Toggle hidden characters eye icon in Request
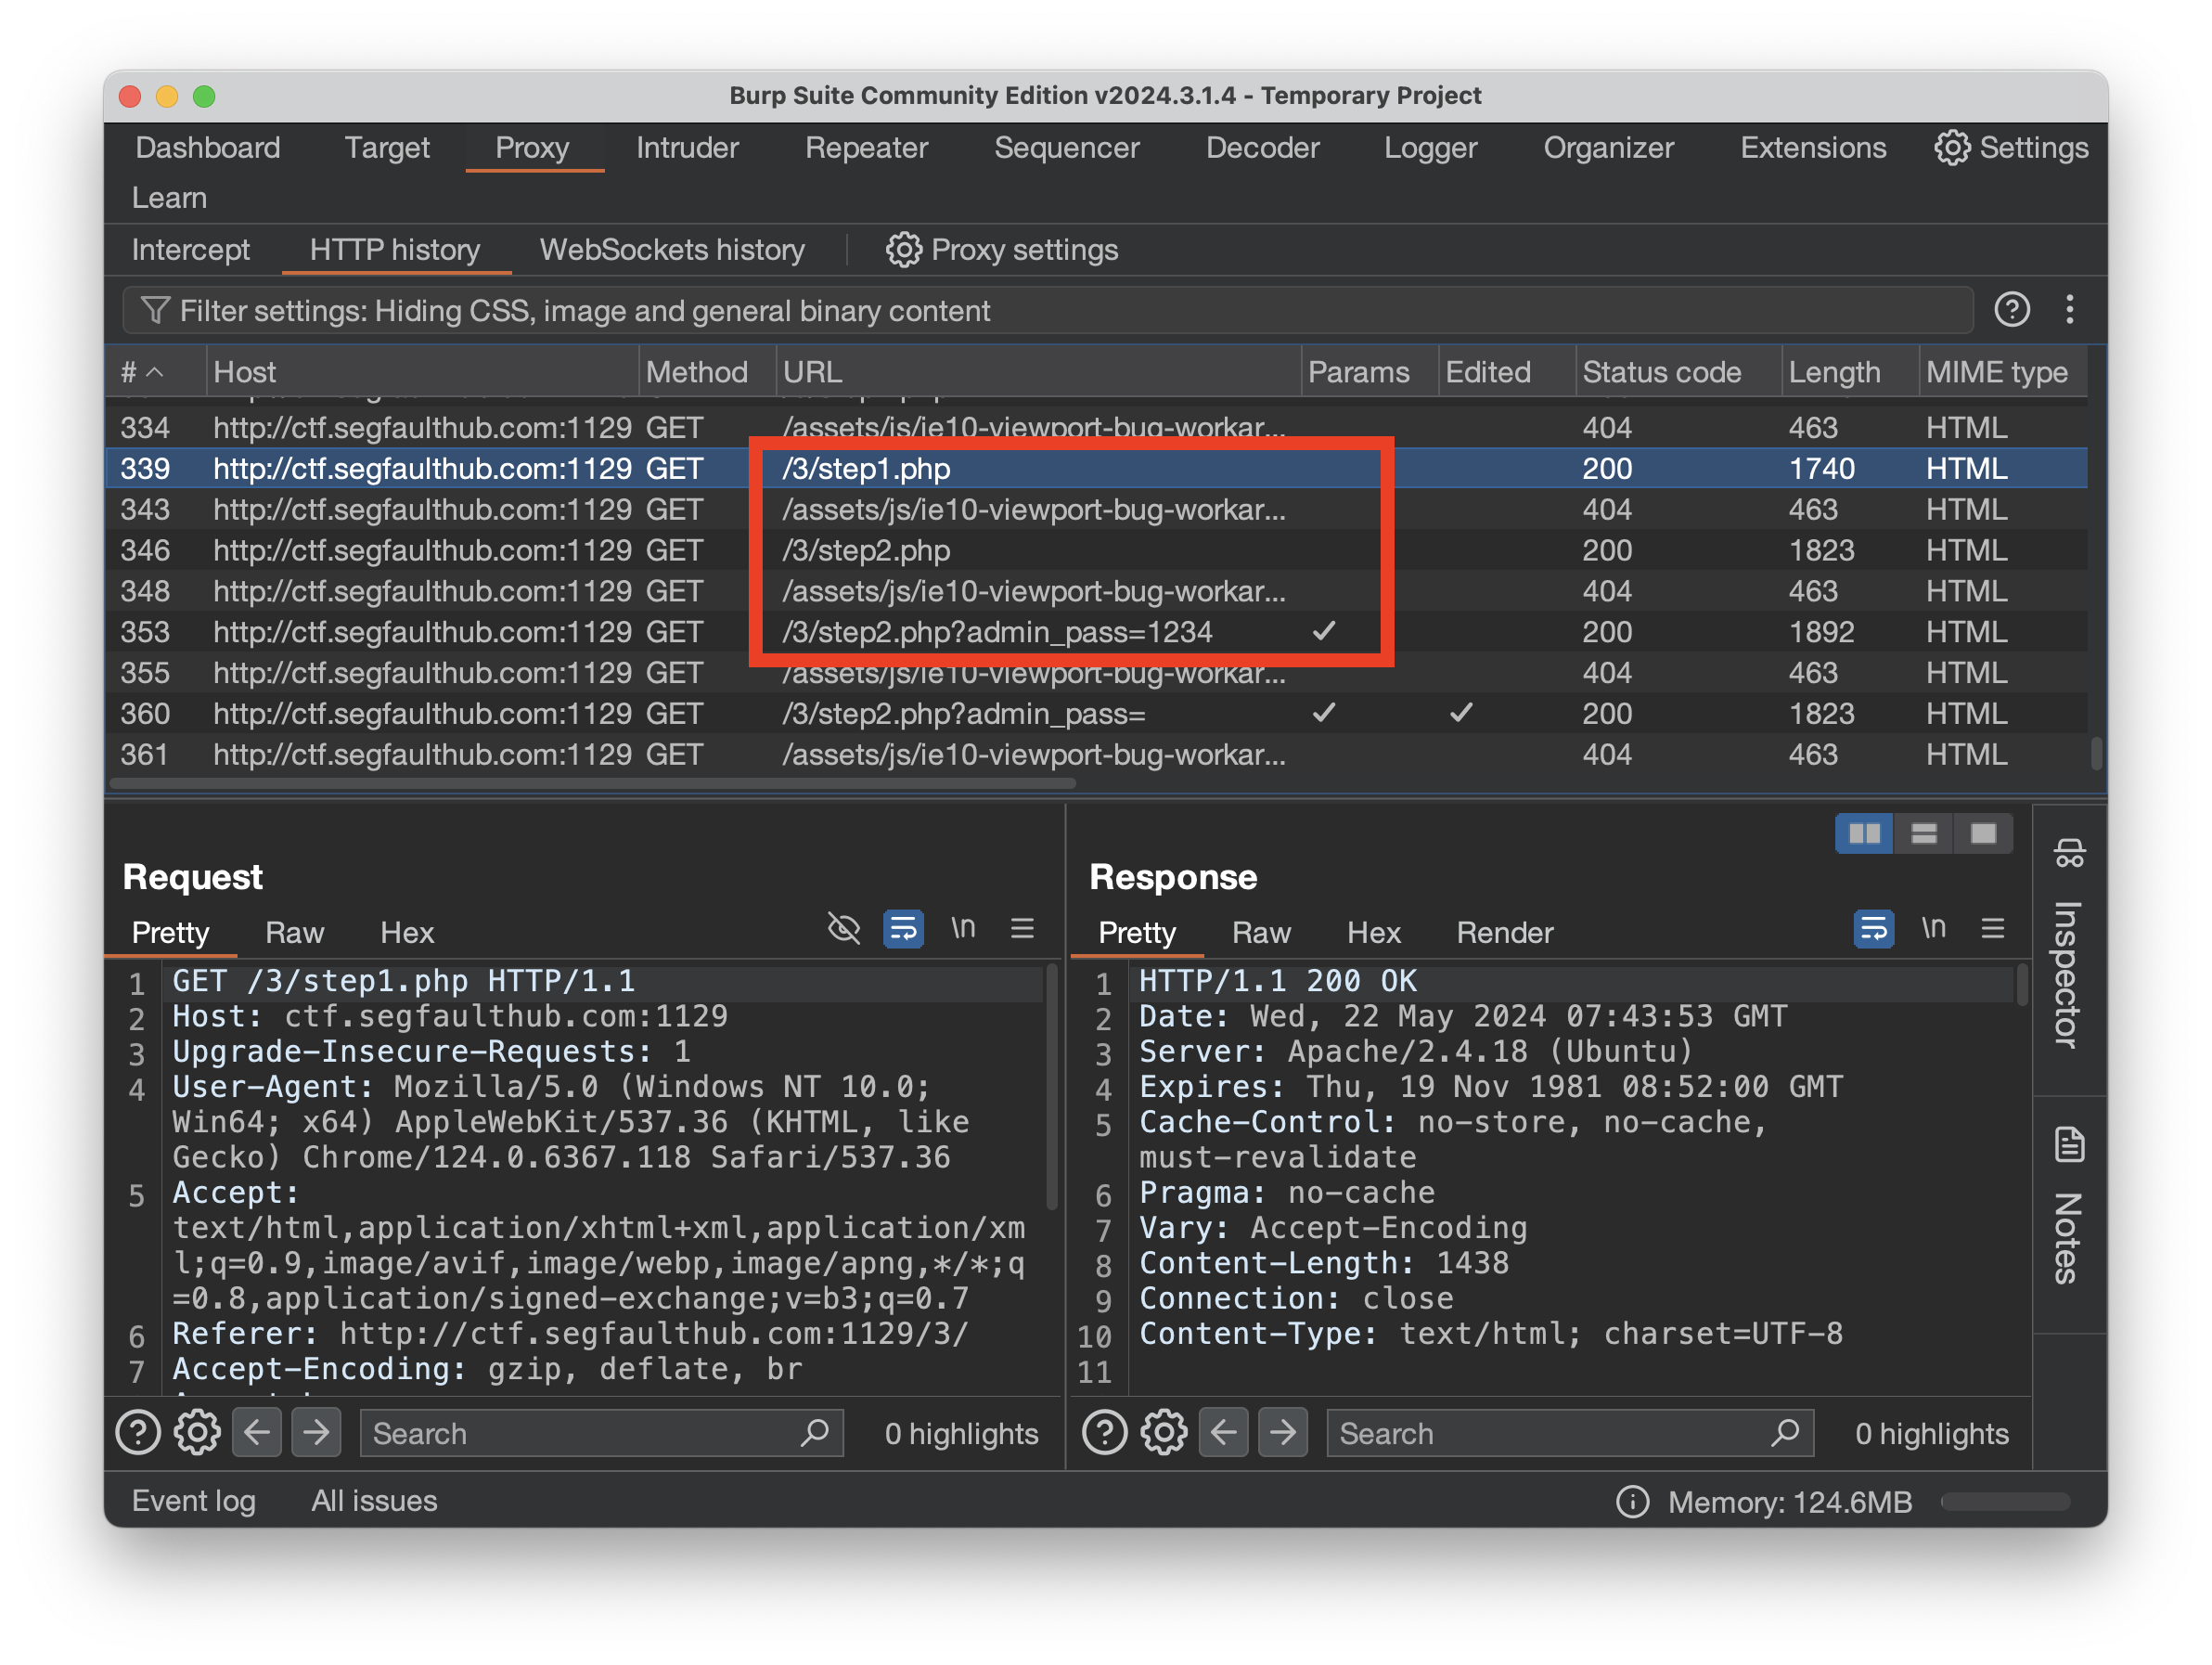2212x1665 pixels. click(x=844, y=929)
